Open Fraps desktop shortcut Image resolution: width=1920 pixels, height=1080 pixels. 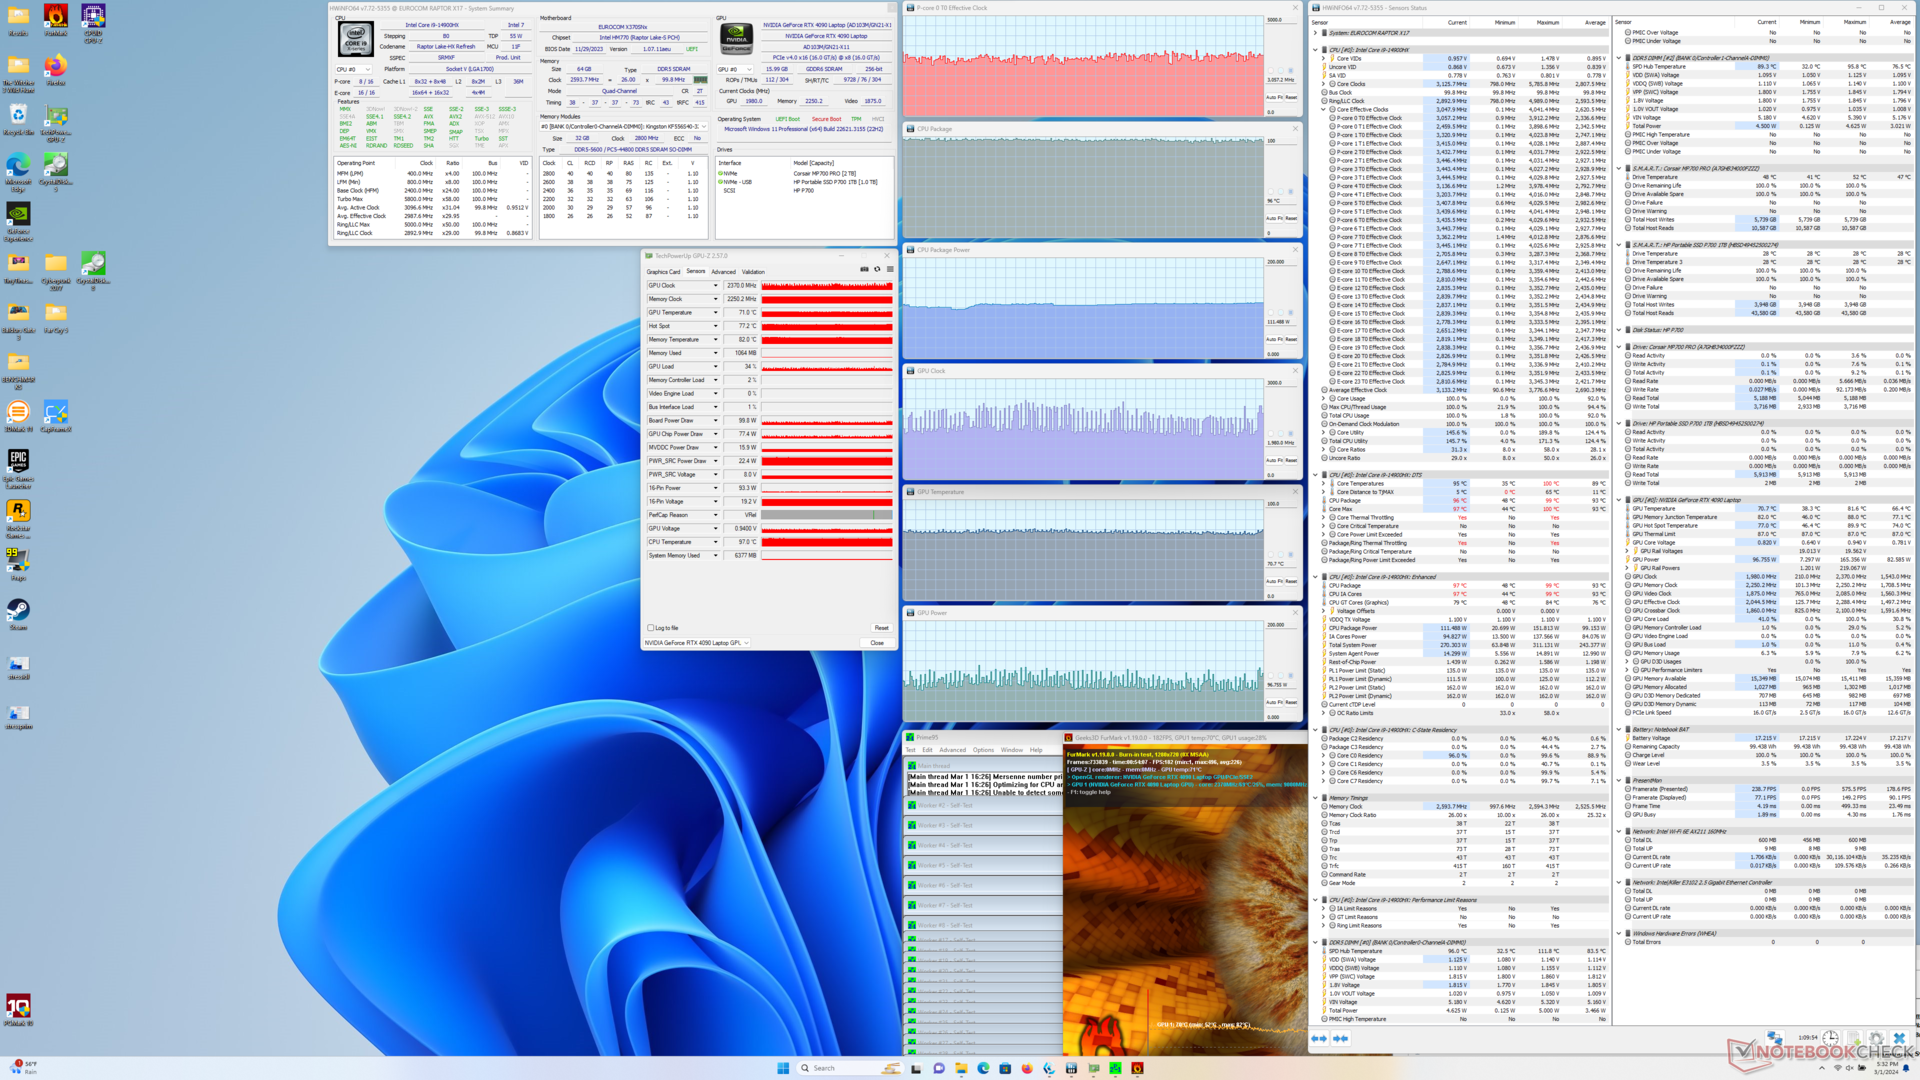(x=18, y=563)
